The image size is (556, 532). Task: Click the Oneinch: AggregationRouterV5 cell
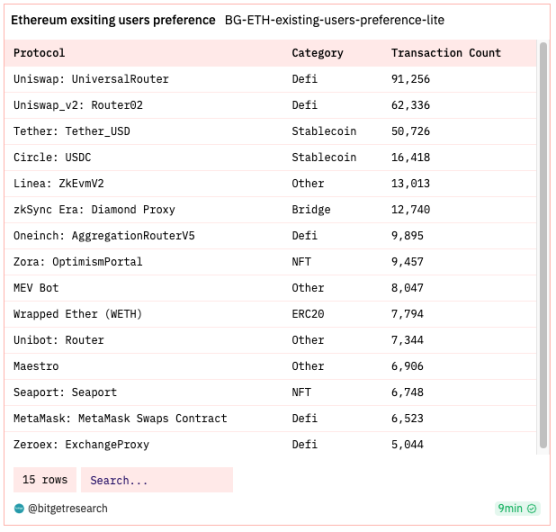104,236
